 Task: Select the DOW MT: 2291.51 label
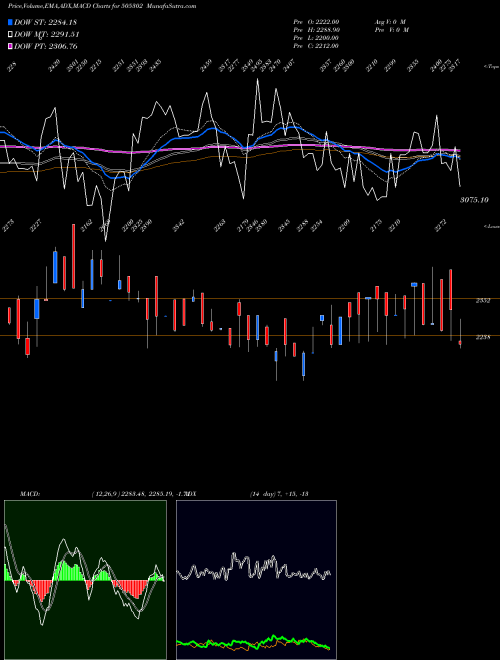click(47, 34)
